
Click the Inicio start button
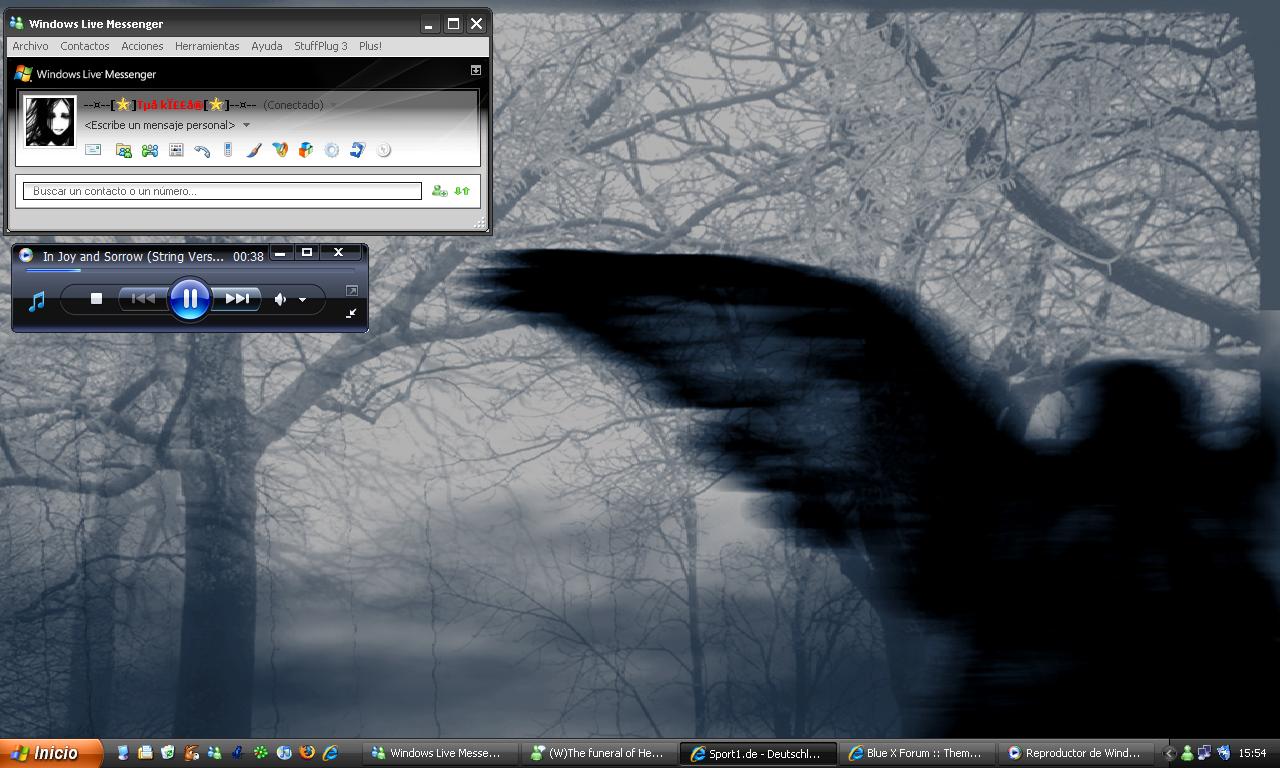tap(52, 753)
